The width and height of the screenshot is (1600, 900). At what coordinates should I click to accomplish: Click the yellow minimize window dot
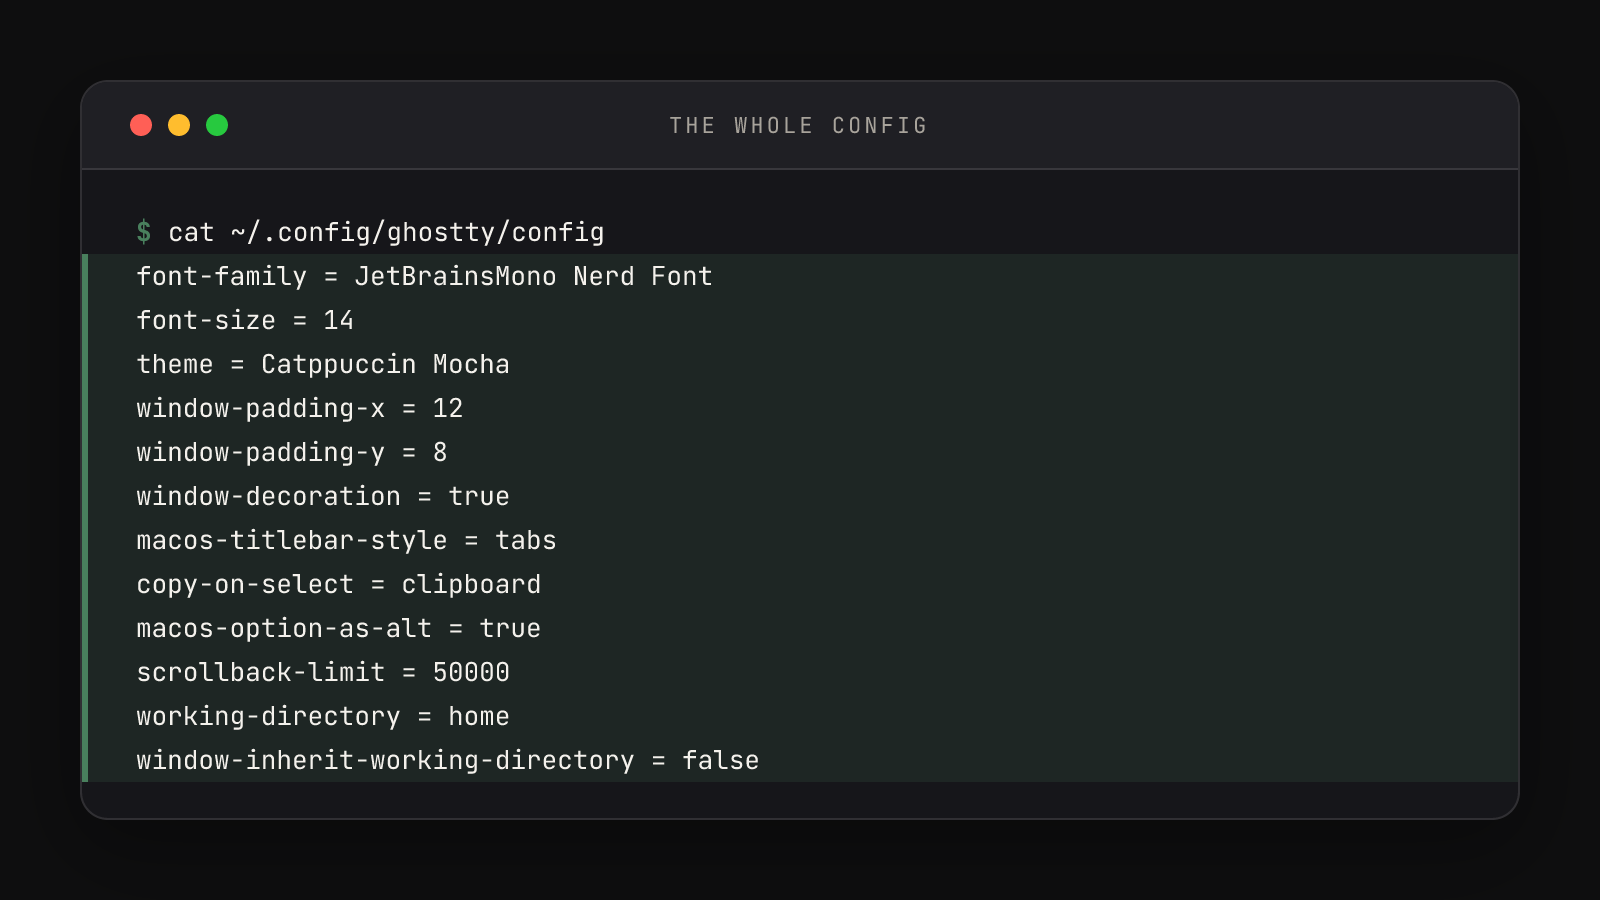[x=179, y=125]
